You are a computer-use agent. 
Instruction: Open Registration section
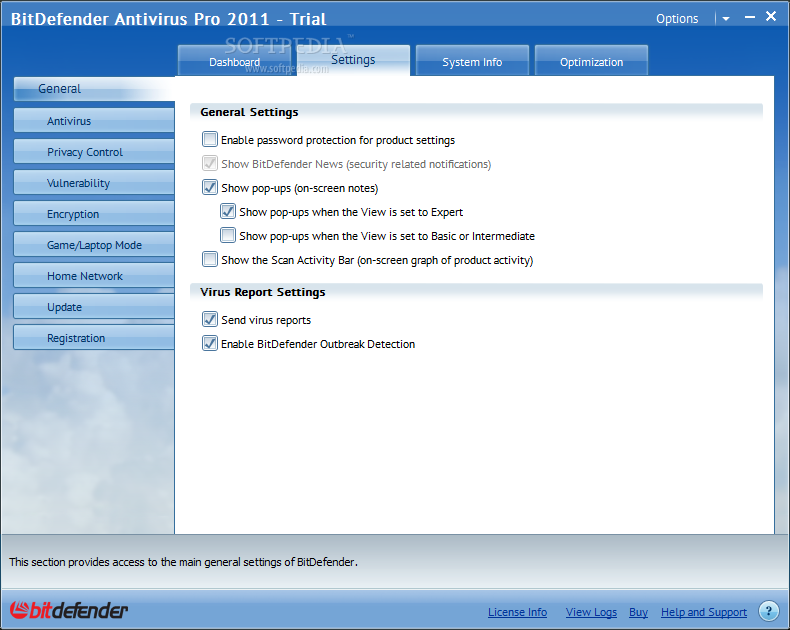[x=94, y=338]
